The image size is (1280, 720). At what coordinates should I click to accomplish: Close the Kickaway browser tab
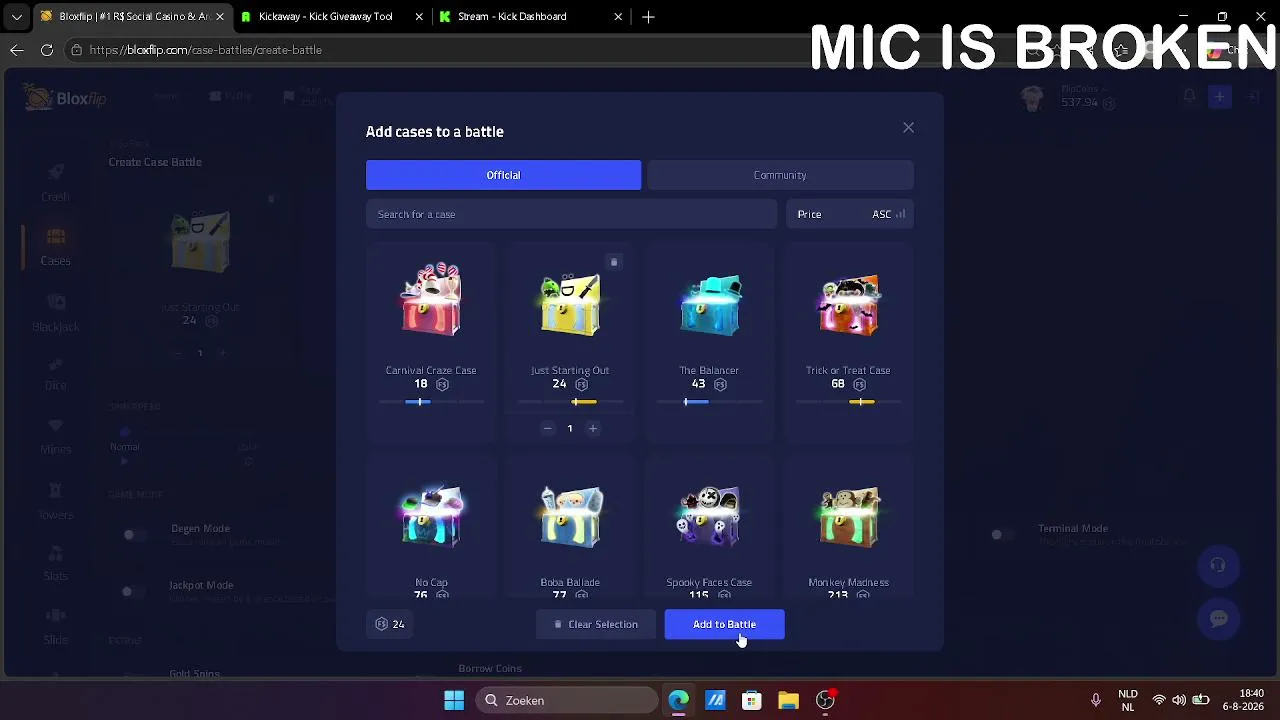(x=419, y=17)
